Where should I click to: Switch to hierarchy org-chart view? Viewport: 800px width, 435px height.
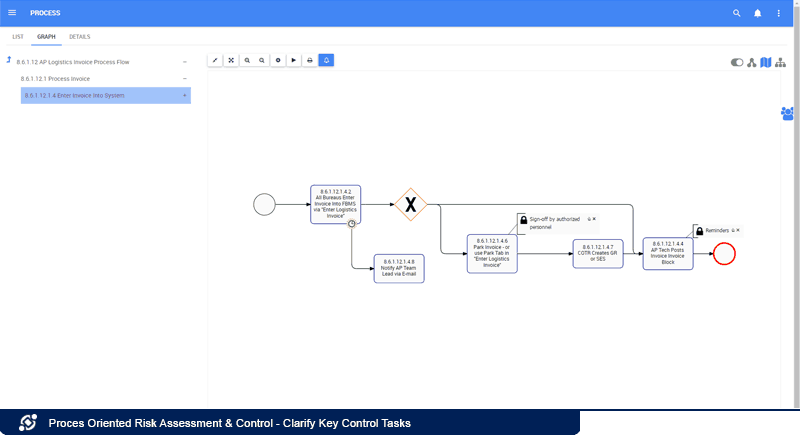click(x=780, y=62)
